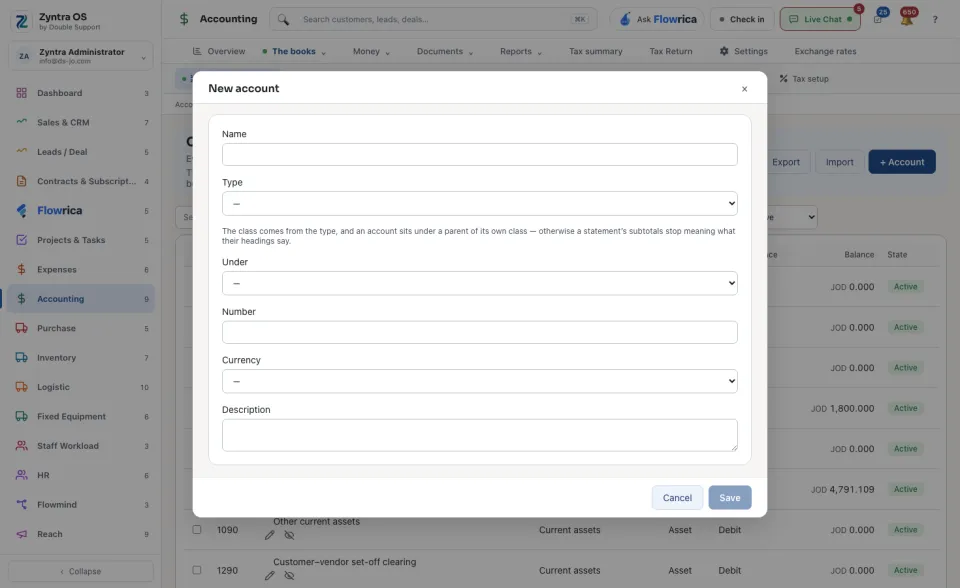Open Sales & CRM sidebar icon
The width and height of the screenshot is (960, 588).
[x=21, y=122]
